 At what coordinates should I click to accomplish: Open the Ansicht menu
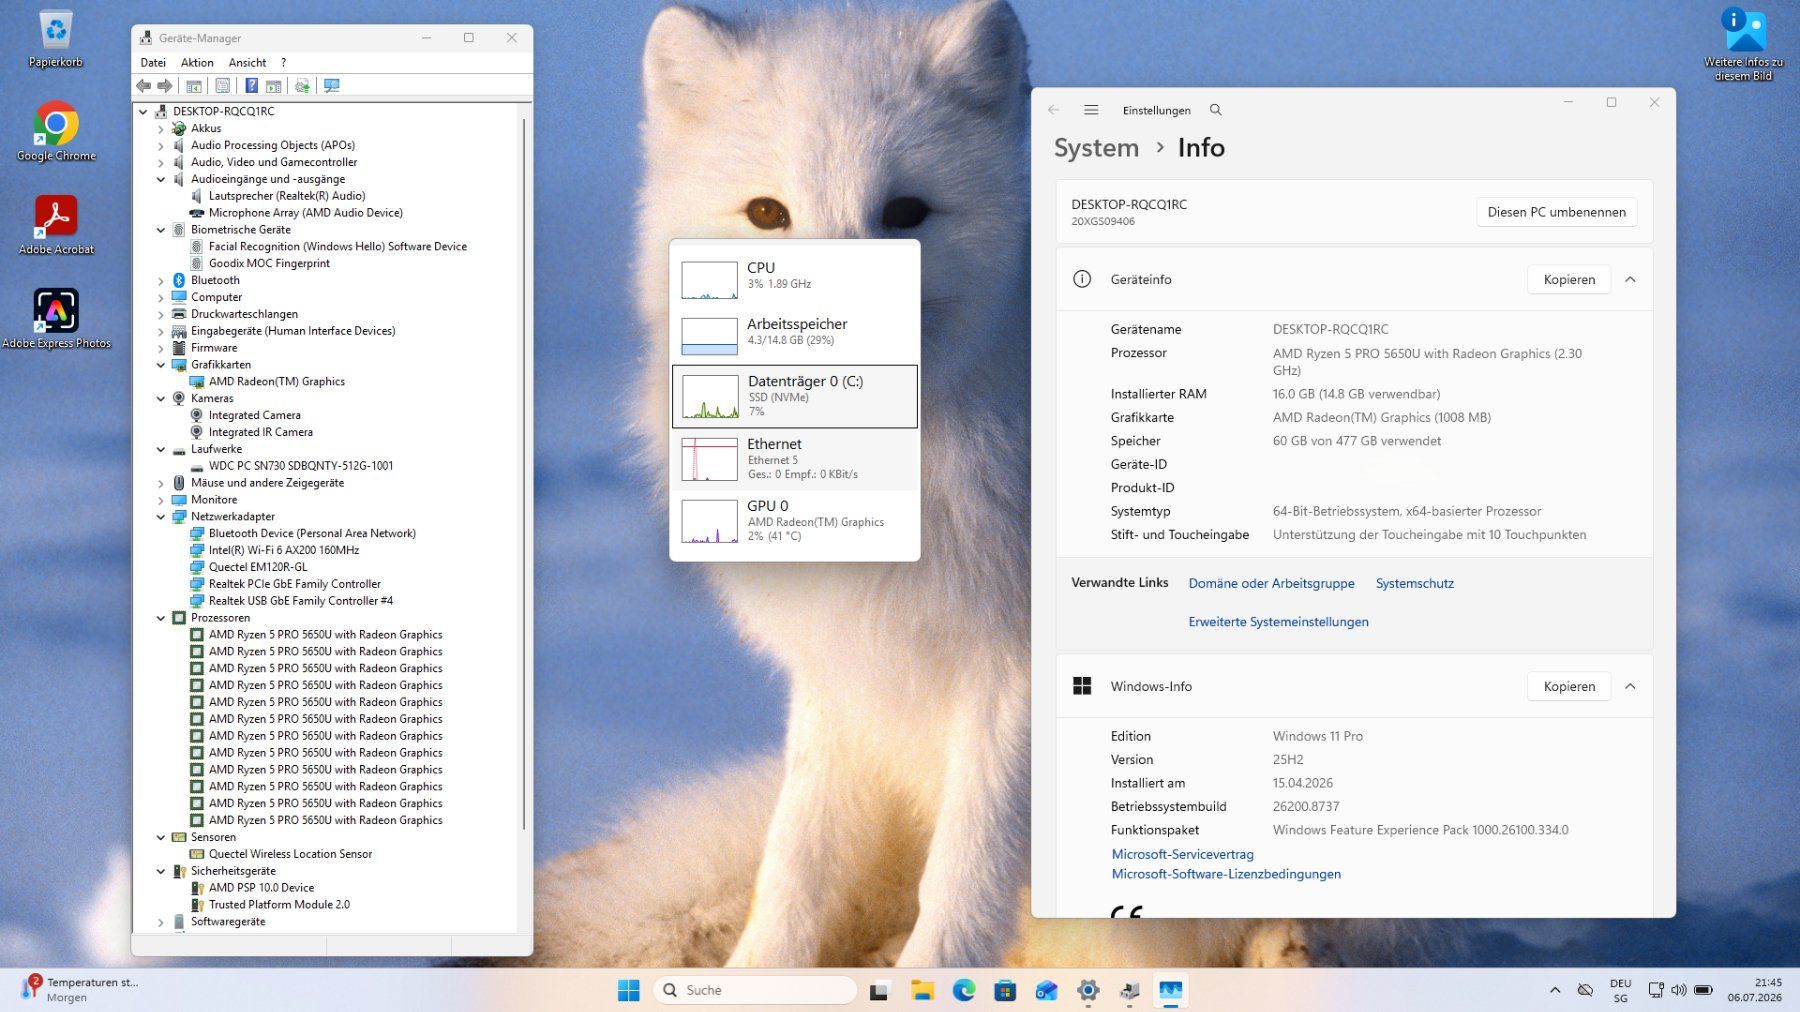247,62
